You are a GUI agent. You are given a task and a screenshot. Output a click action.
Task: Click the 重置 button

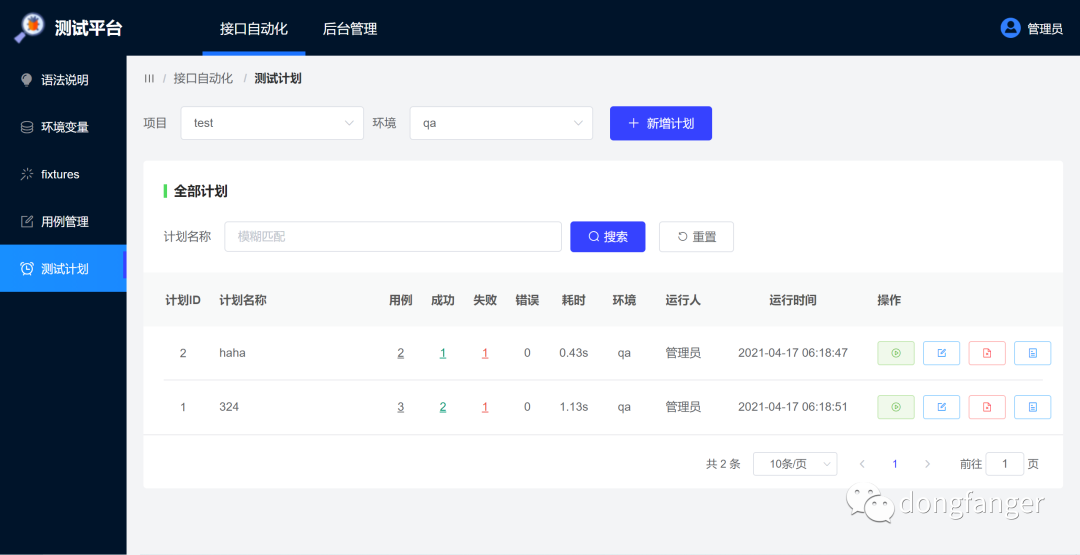[696, 237]
